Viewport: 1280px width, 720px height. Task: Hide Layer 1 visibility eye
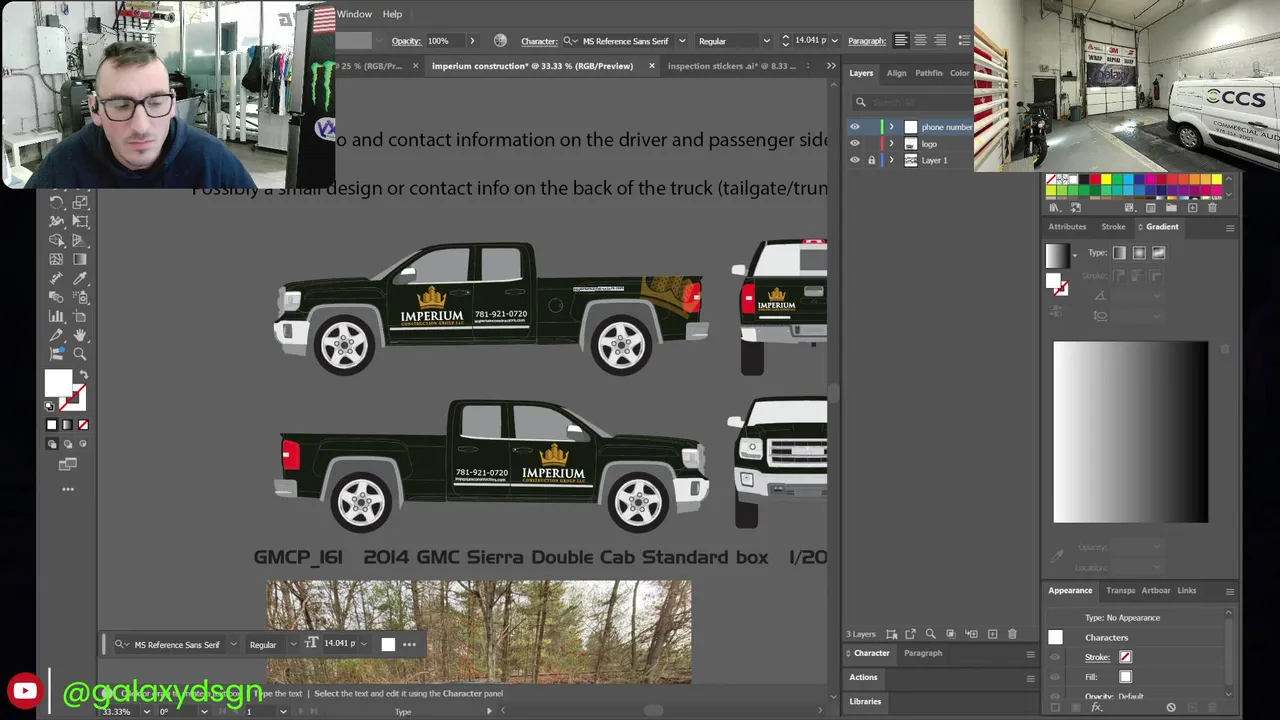854,160
